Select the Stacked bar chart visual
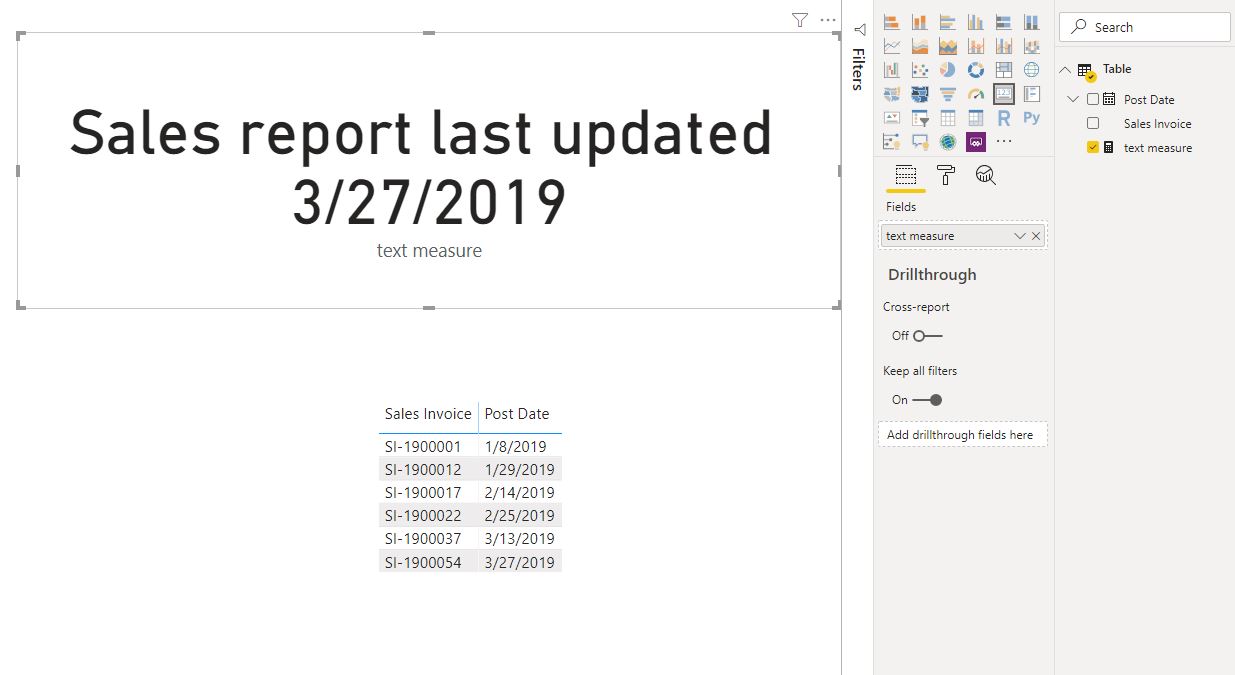The height and width of the screenshot is (675, 1235). point(892,21)
